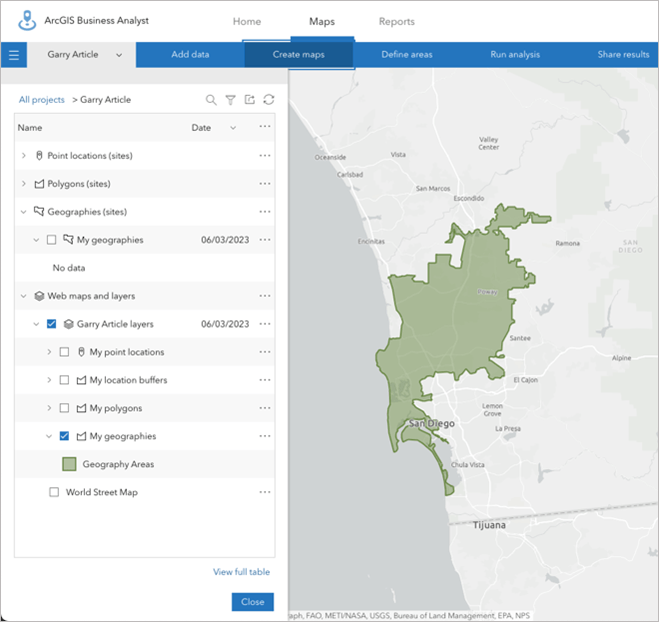Open options for checked My geographies layer
The width and height of the screenshot is (659, 622).
coord(265,436)
